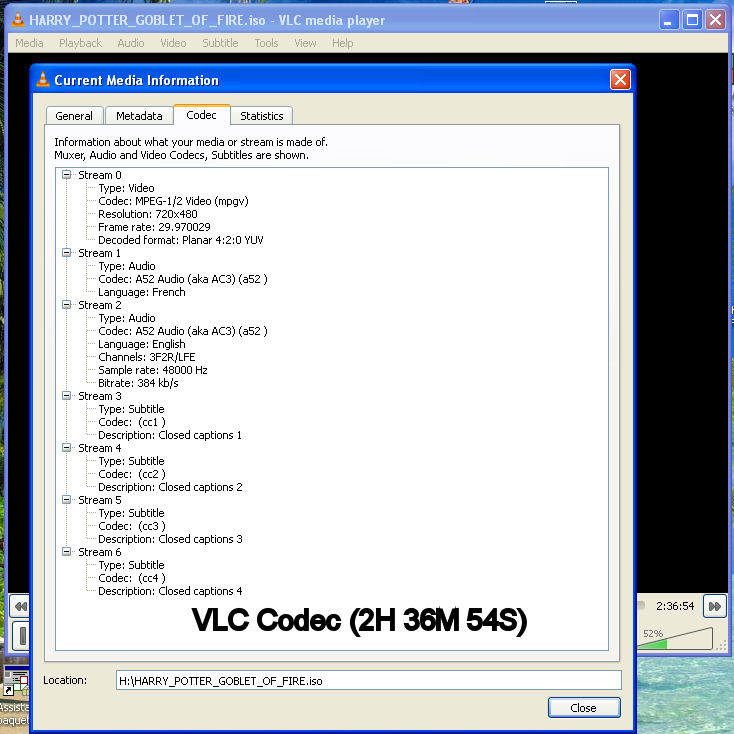Click the Location path input field
Viewport: 734px width, 734px height.
point(368,680)
